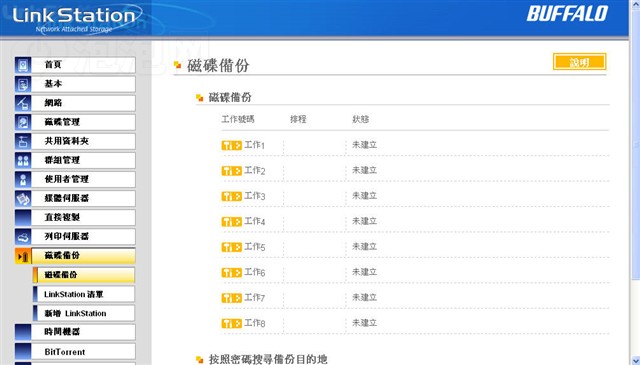640x365 pixels.
Task: Open the 磁碟管理 menu item
Action: pos(83,122)
